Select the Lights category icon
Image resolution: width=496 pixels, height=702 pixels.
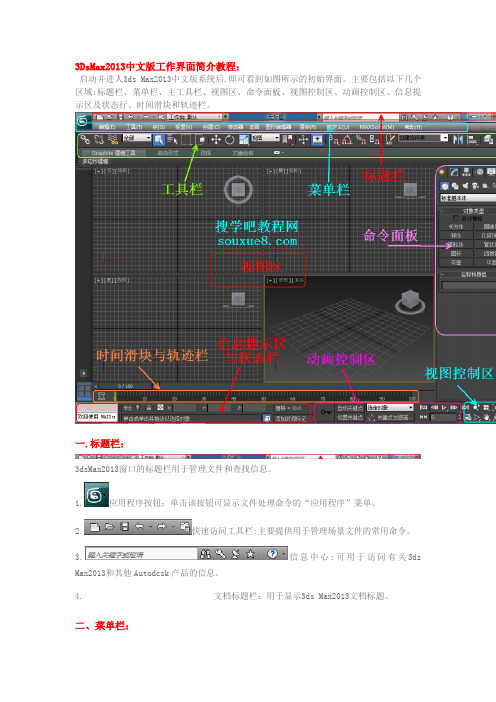pyautogui.click(x=465, y=185)
